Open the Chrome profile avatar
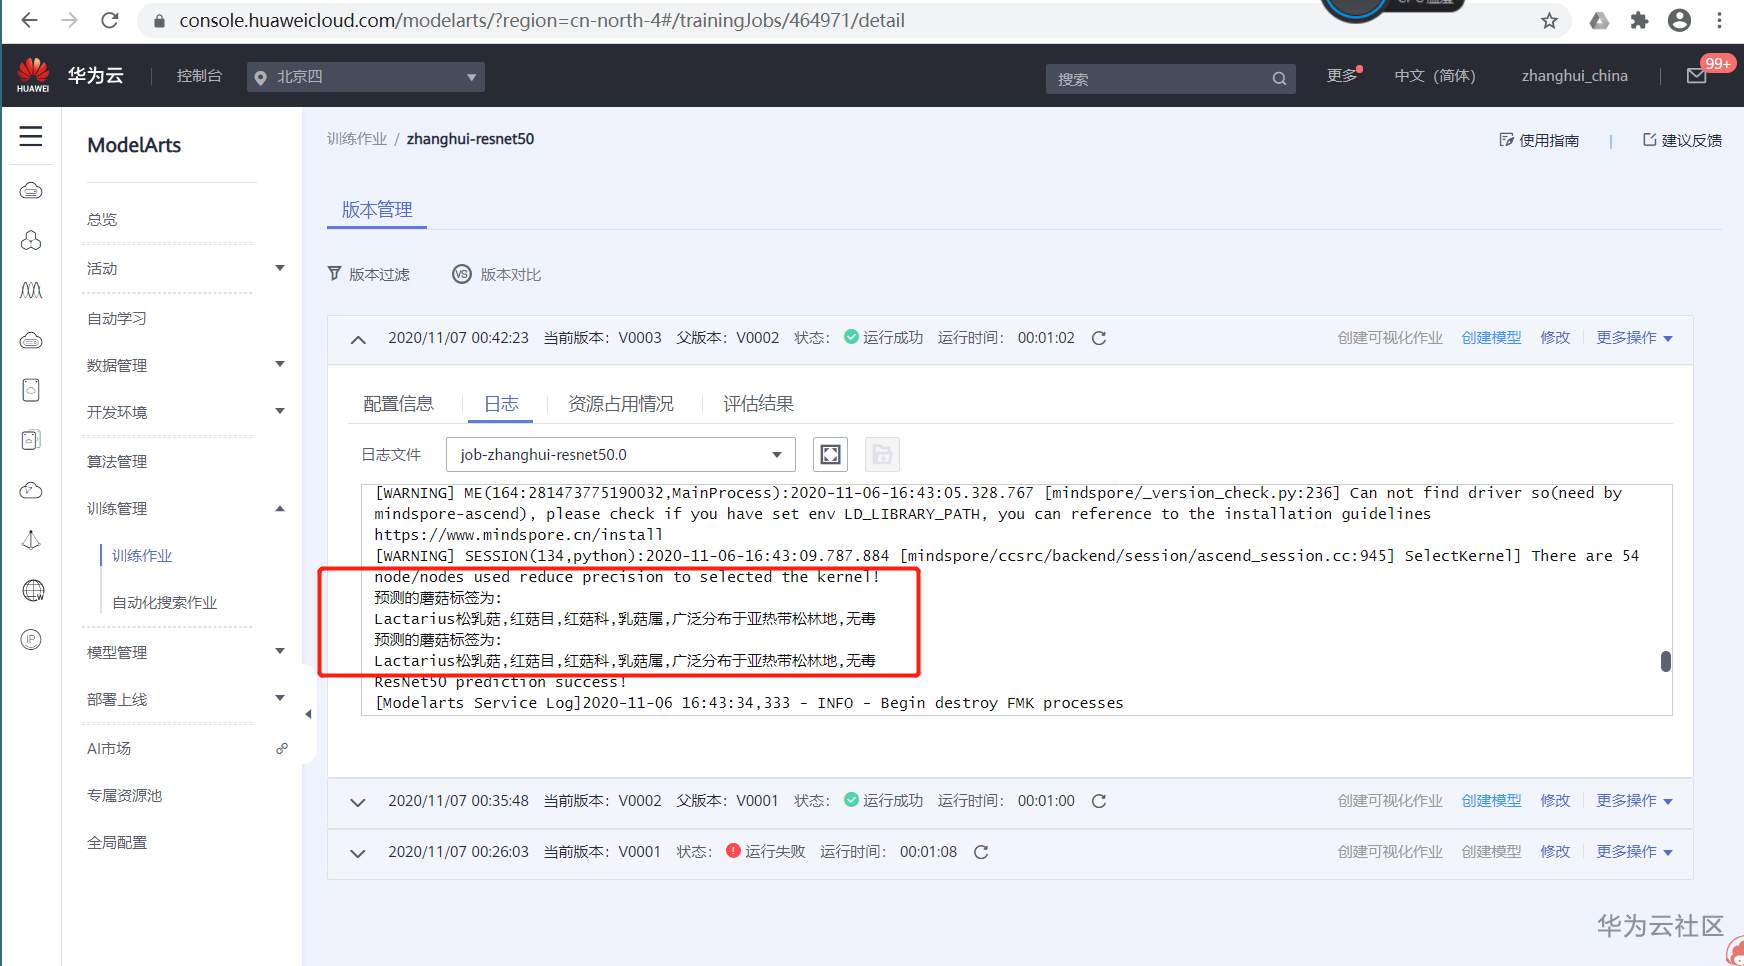This screenshot has width=1744, height=966. [x=1680, y=20]
